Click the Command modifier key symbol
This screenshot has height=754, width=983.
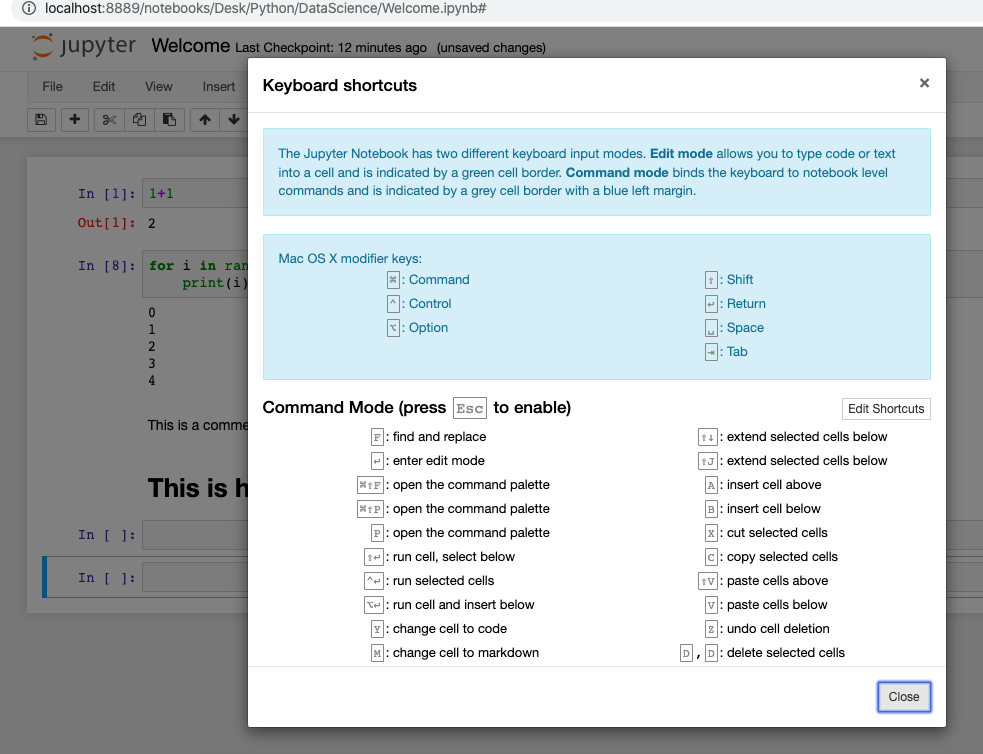coord(393,280)
